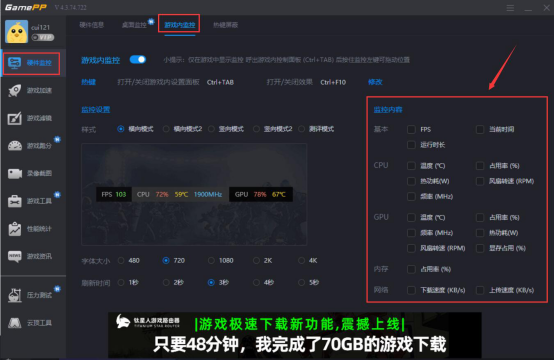Enable the FPS checkbox
Viewport: 554px width, 361px height.
pos(411,130)
